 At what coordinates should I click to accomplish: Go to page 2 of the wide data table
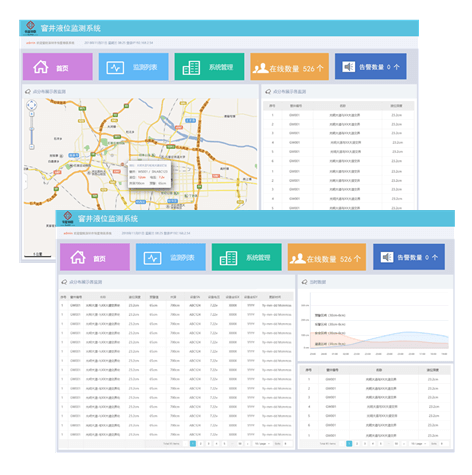click(201, 444)
